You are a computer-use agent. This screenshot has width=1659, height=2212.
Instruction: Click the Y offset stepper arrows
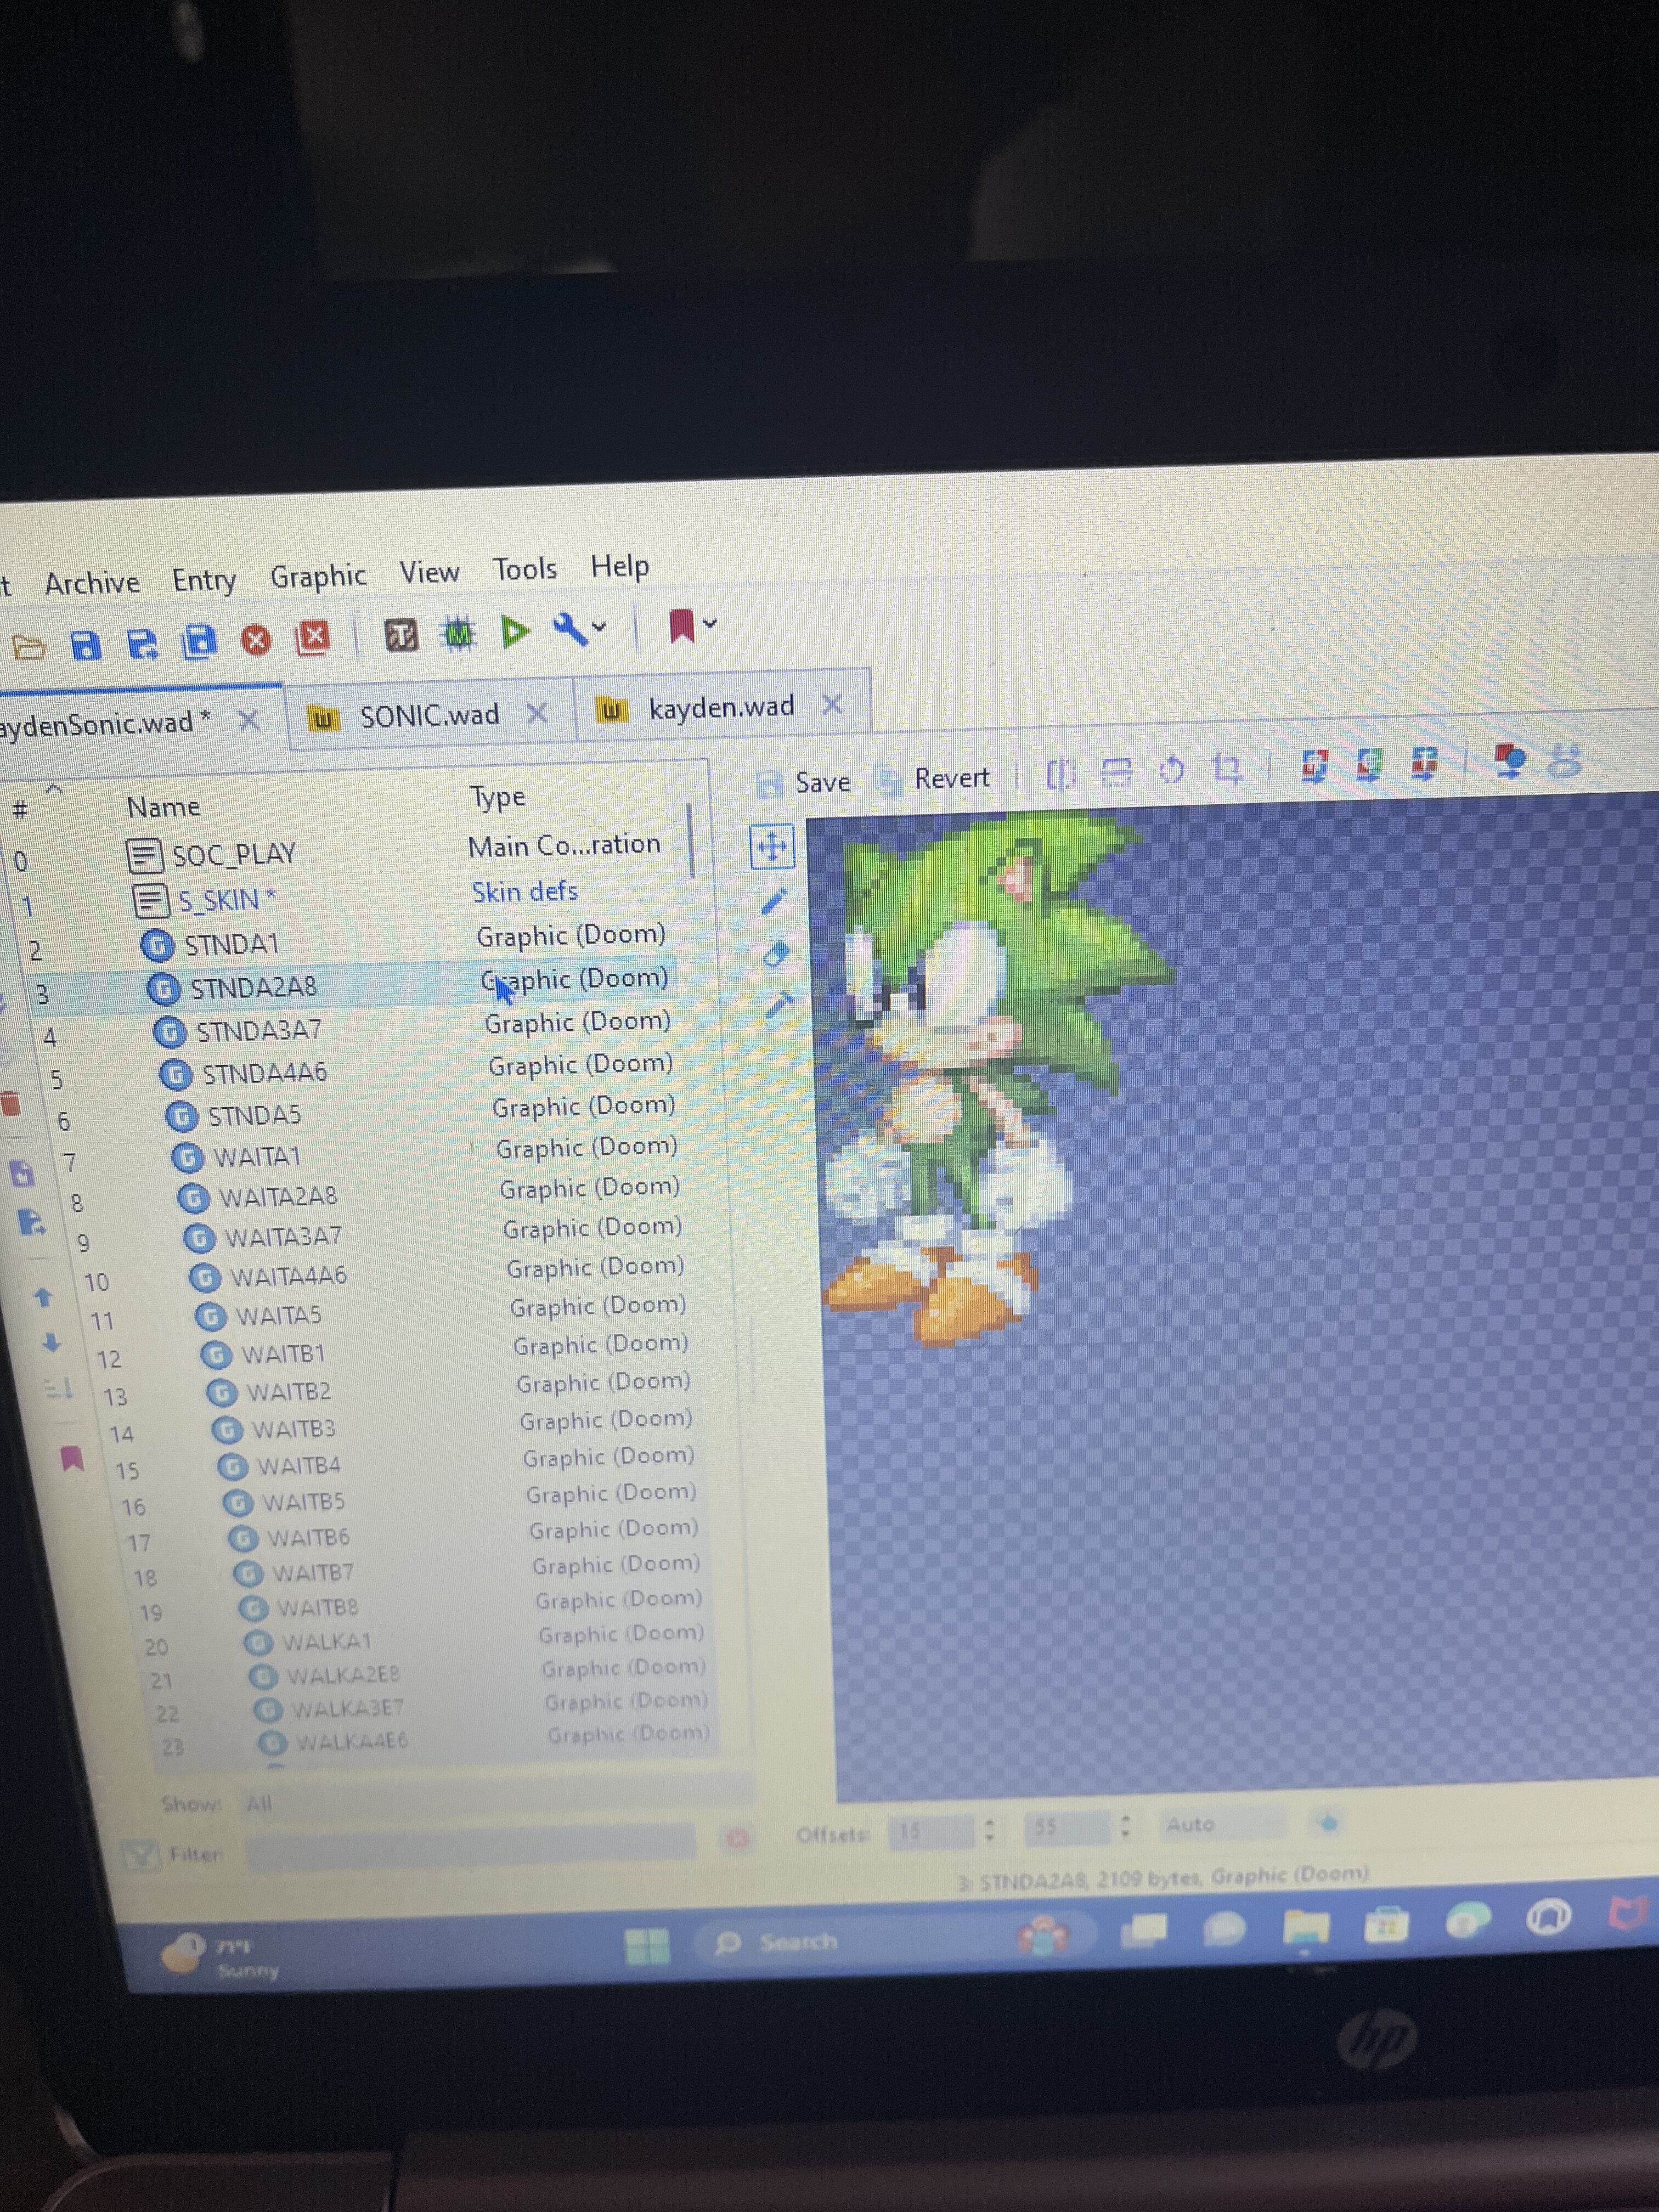(1124, 1826)
